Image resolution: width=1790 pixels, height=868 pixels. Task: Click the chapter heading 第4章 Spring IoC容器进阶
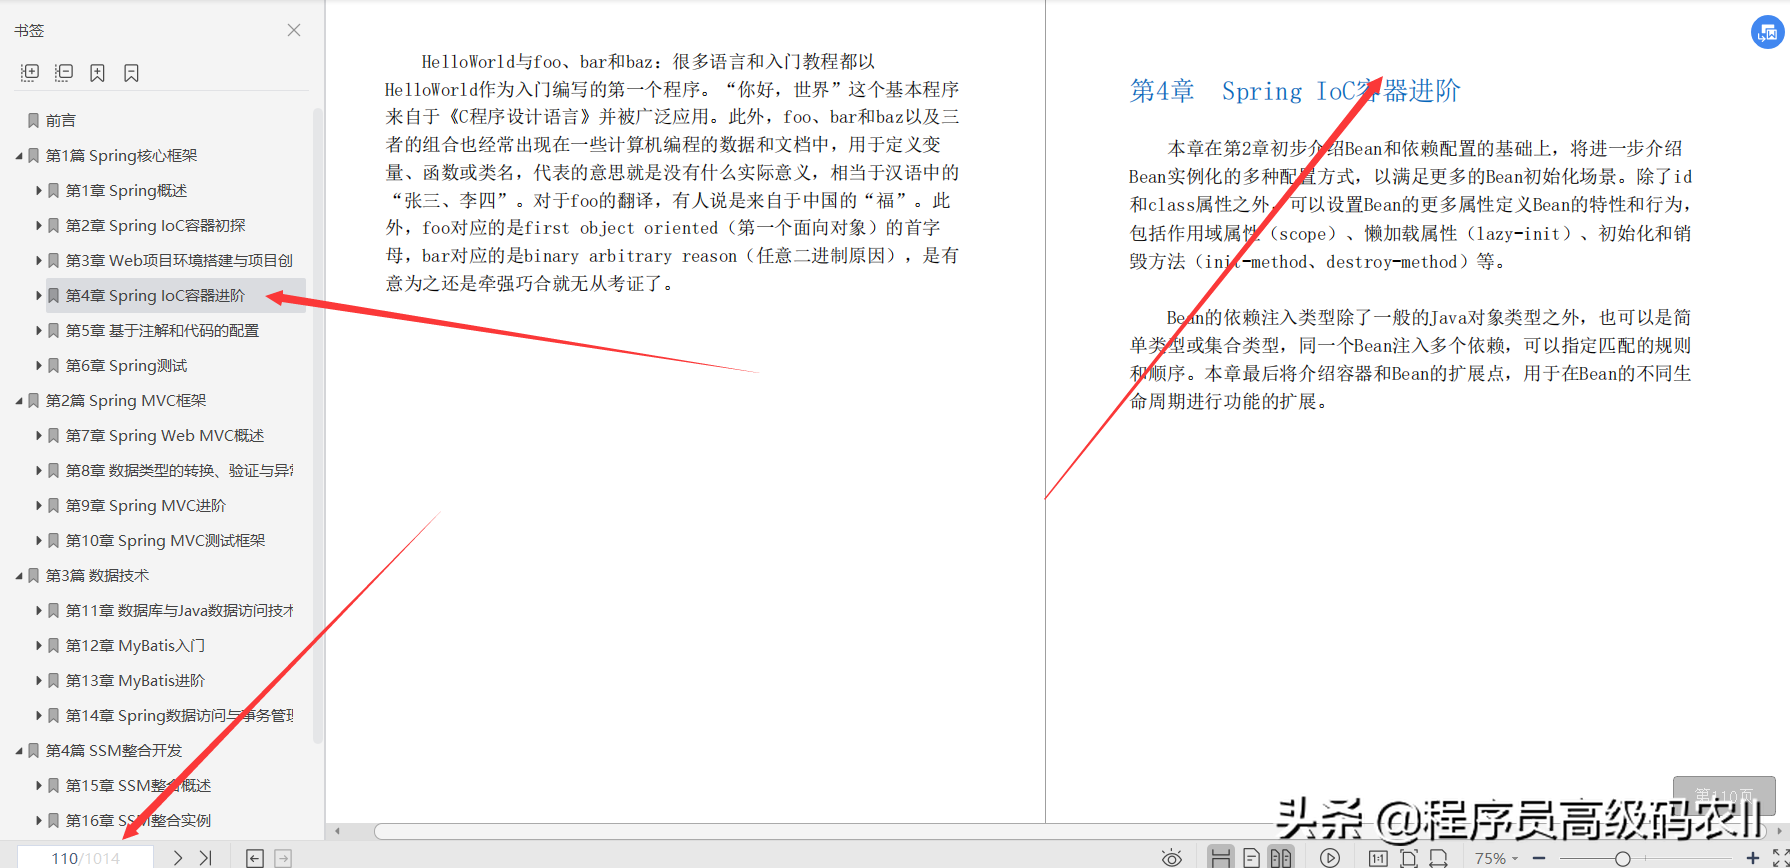coord(1295,91)
